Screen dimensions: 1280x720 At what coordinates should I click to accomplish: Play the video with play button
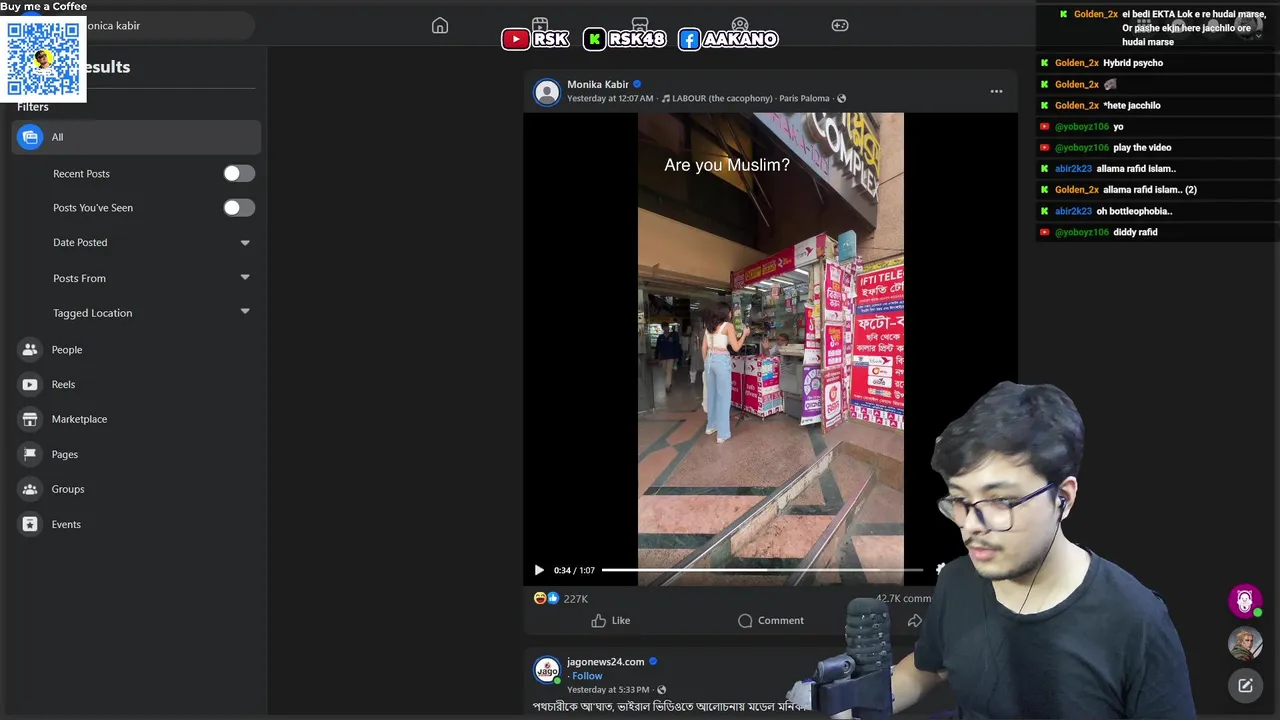coord(539,570)
